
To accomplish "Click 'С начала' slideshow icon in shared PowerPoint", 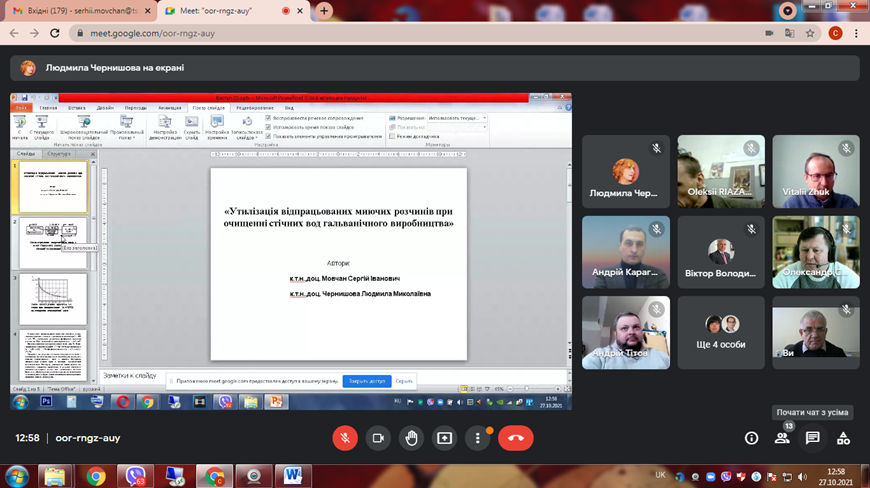I will click(x=19, y=128).
